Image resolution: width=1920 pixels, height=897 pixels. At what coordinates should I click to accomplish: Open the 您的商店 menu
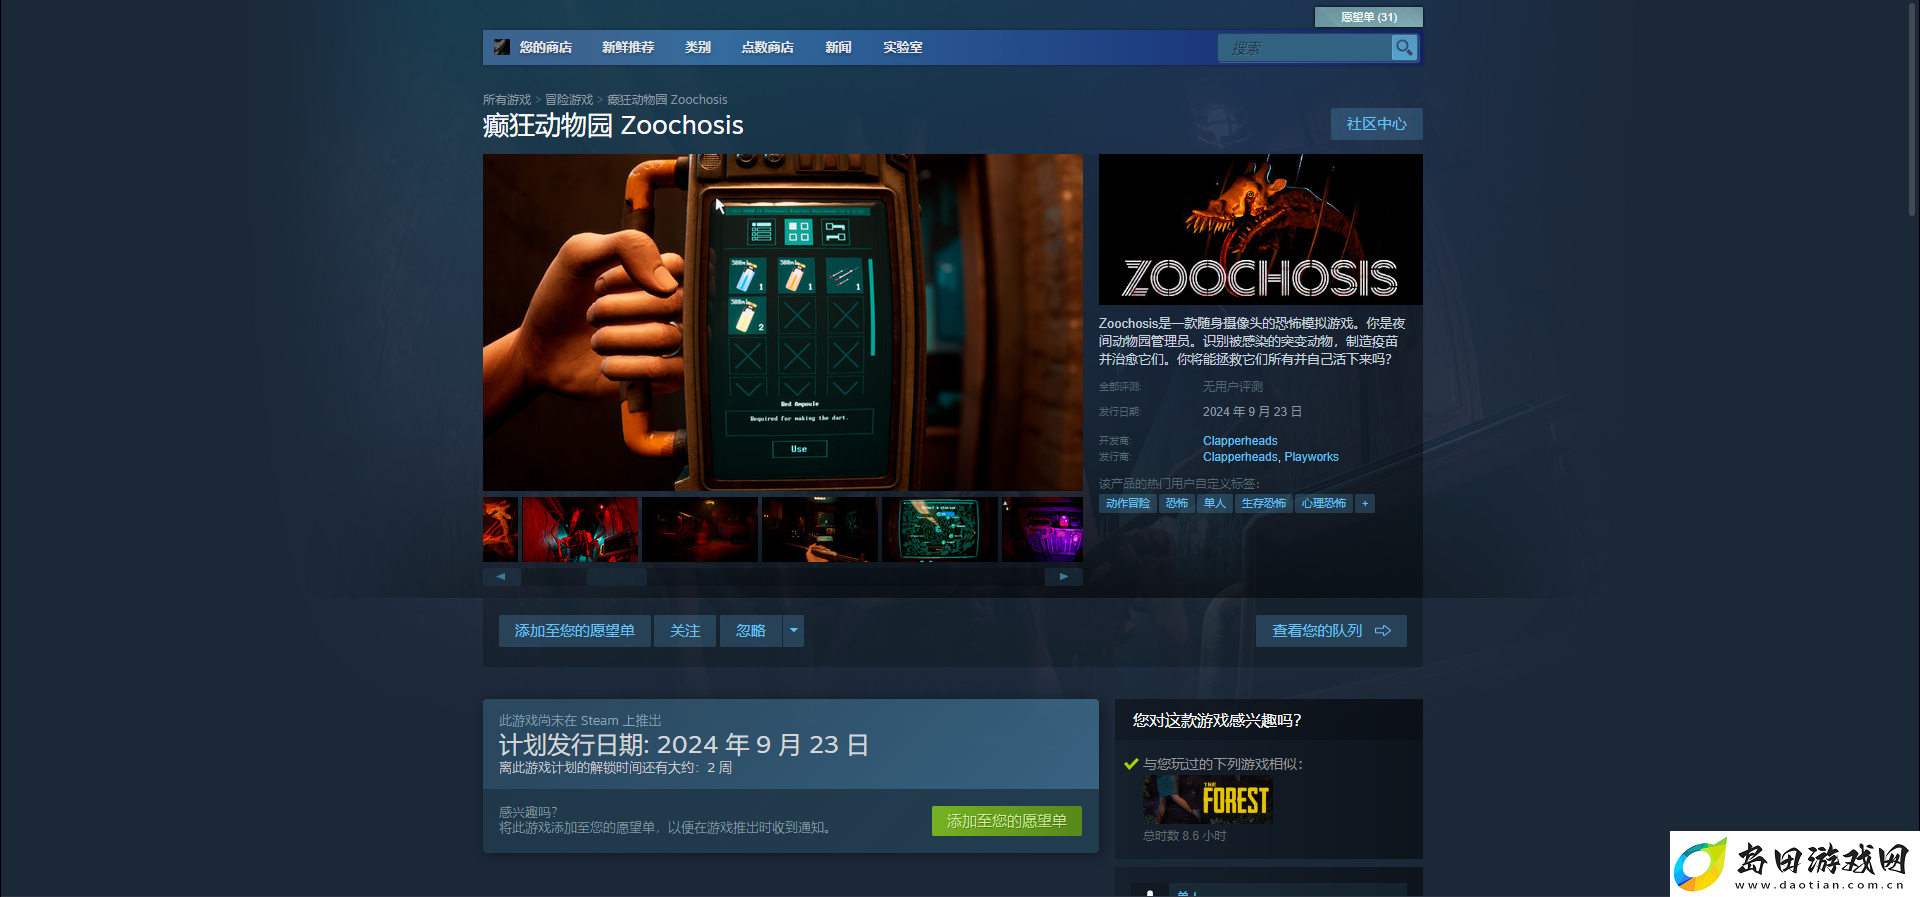[x=546, y=47]
